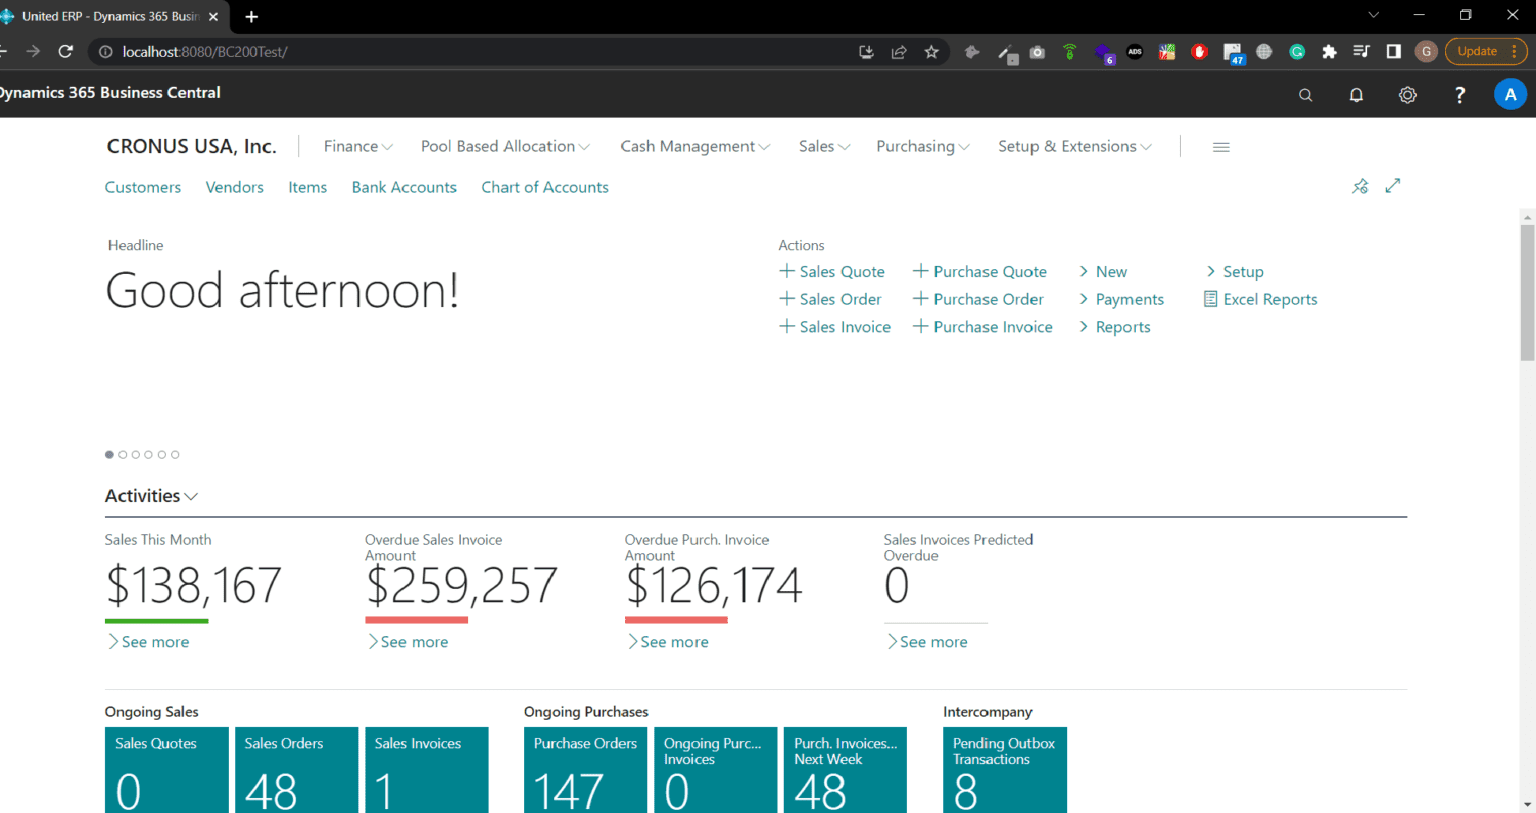Select the third headline carousel dot
Screen dimensions: 1536x813
[x=136, y=455]
